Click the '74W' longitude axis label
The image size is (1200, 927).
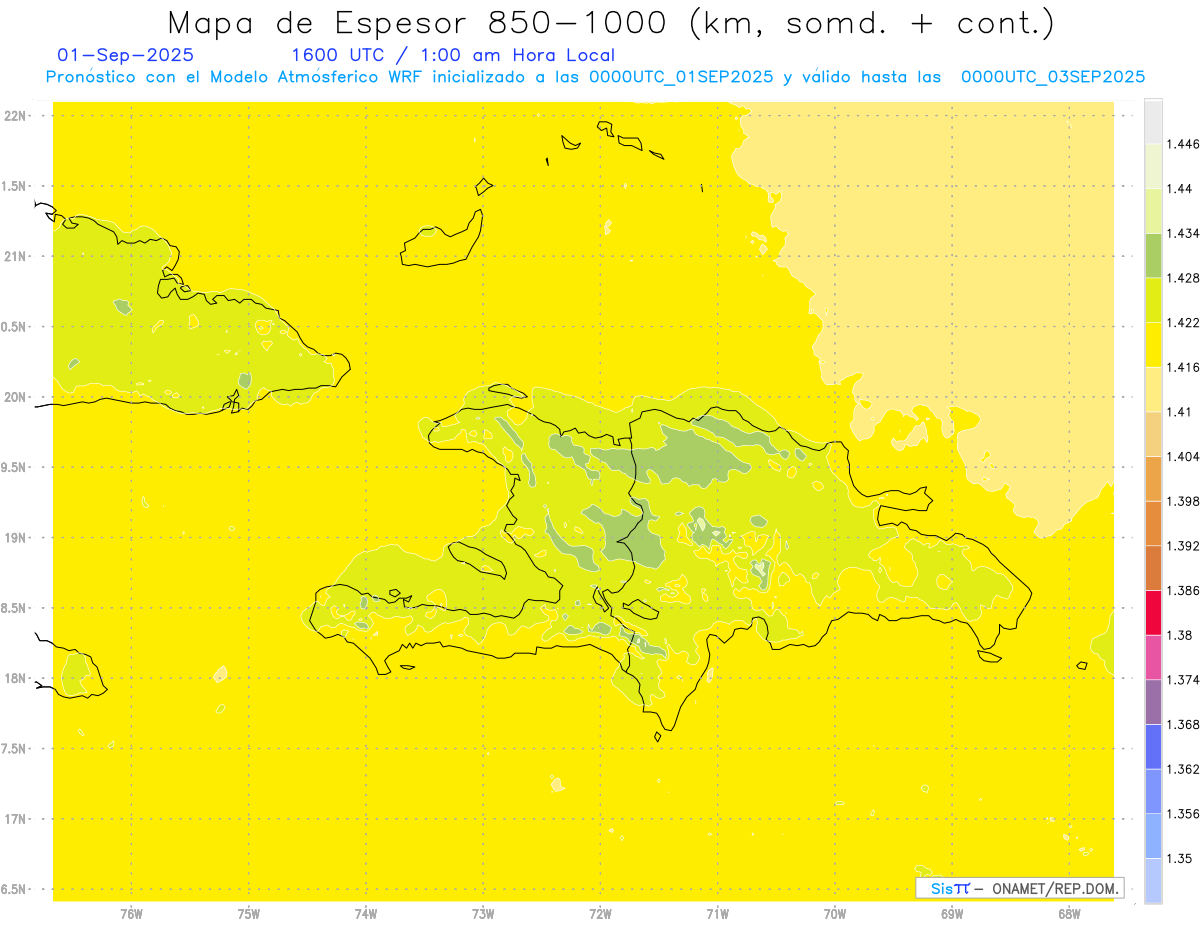tap(366, 914)
